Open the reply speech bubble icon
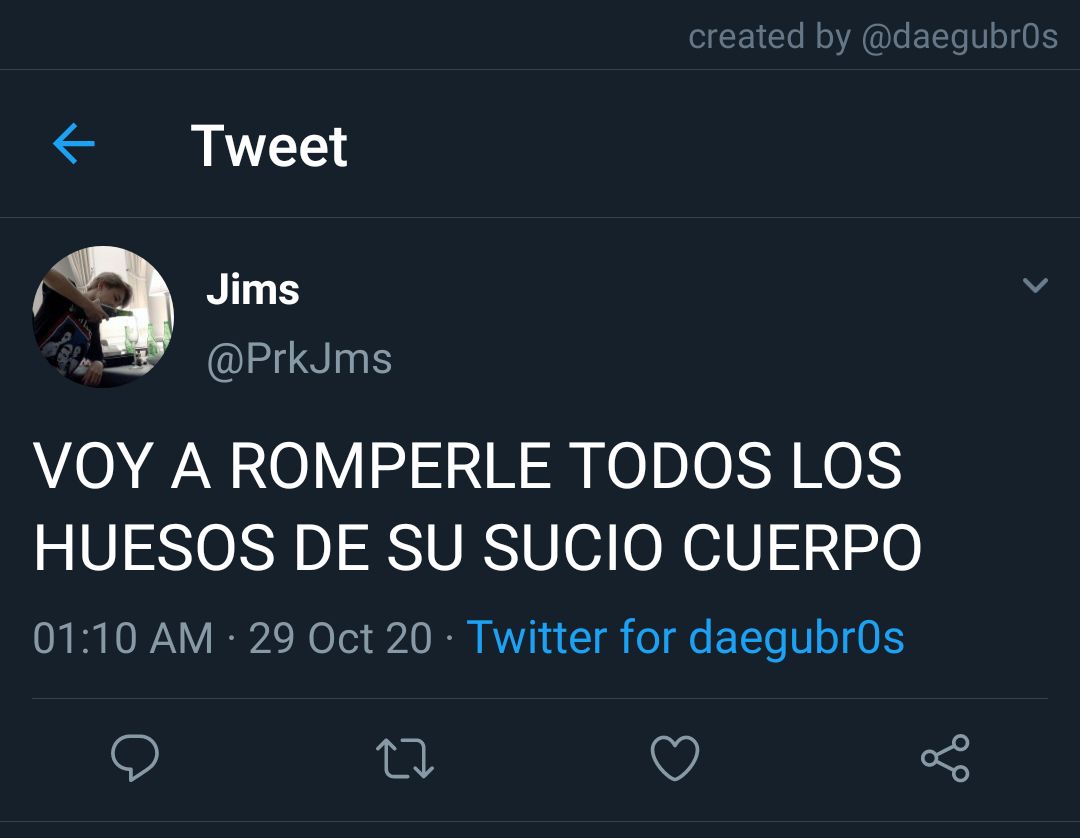The width and height of the screenshot is (1080, 838). 135,757
